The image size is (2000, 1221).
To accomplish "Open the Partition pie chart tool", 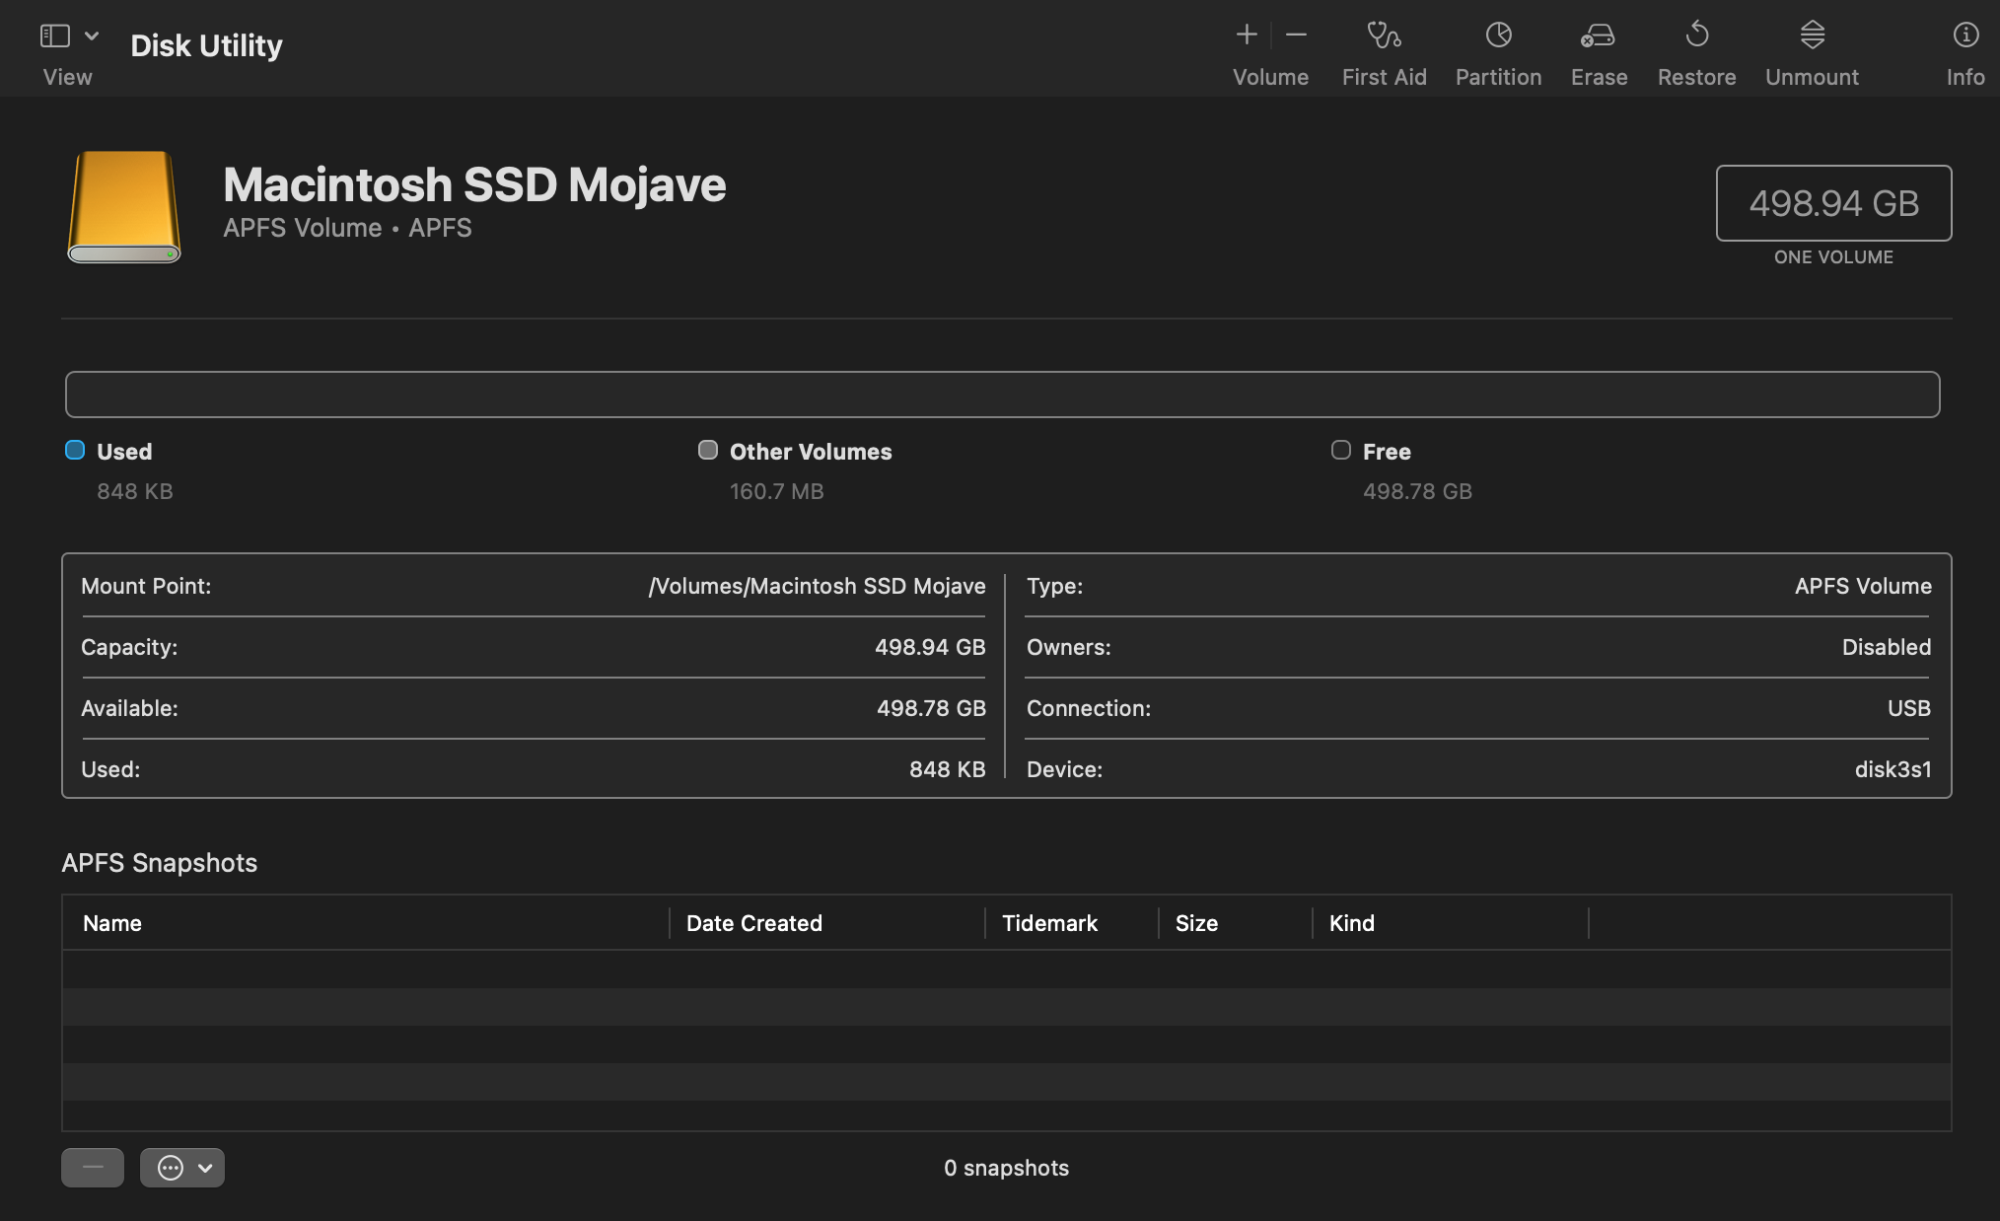I will (1498, 35).
